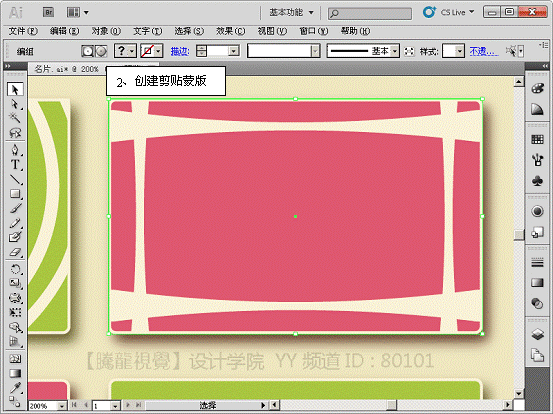Select the Direct Selection tool
The height and width of the screenshot is (414, 553).
click(x=15, y=104)
